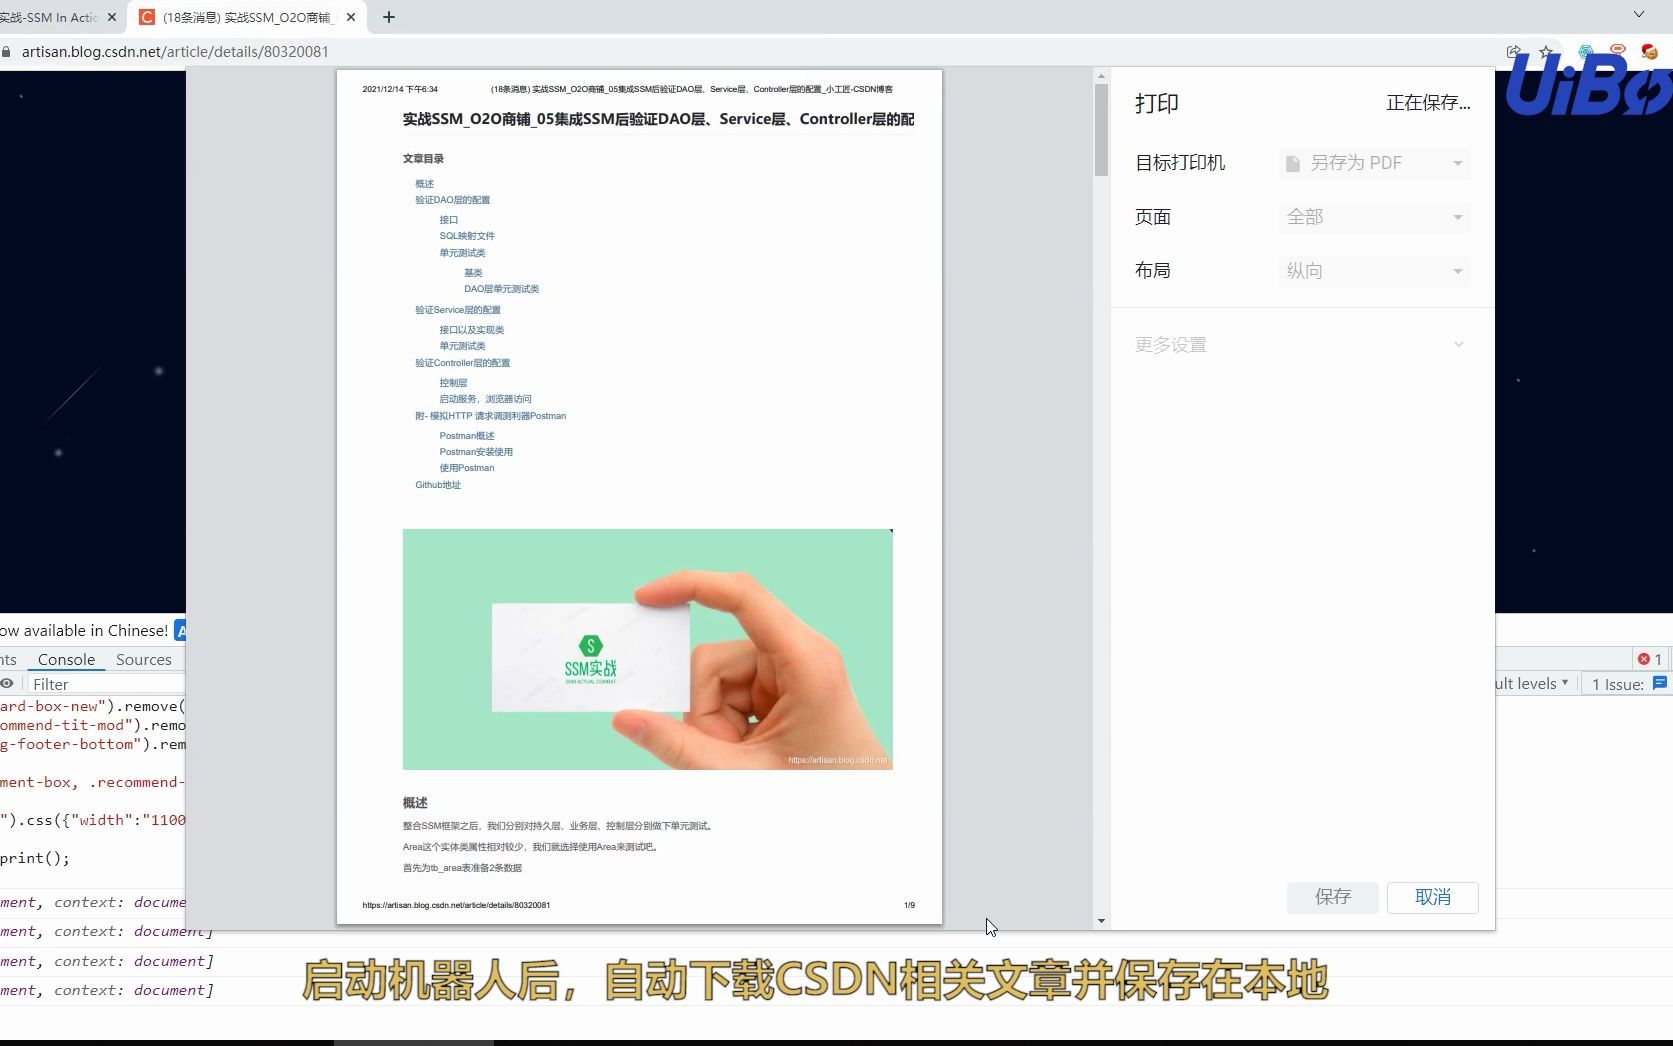Open the tab search chevron in the title bar
The width and height of the screenshot is (1673, 1046).
[1639, 15]
